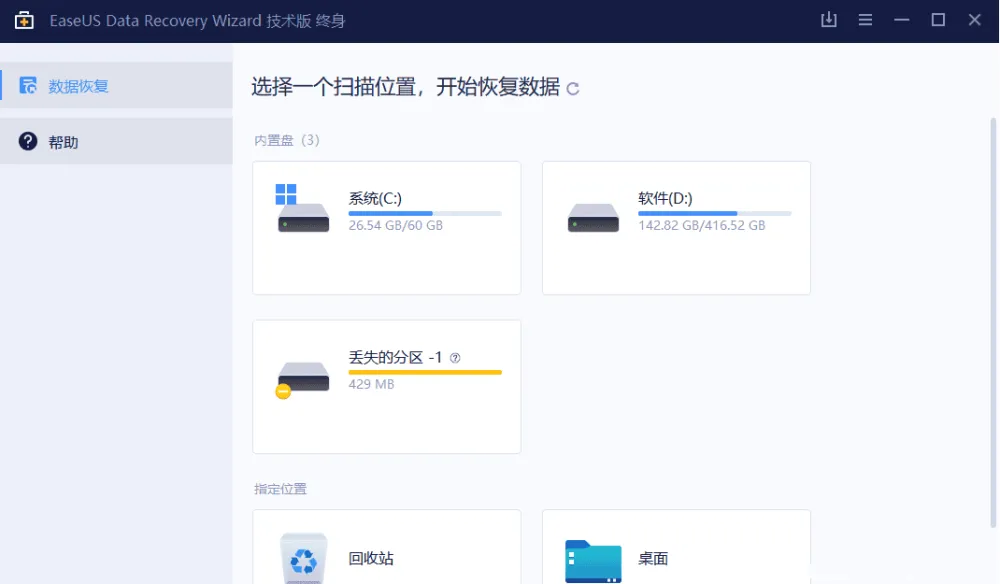Open the hamburger menu in the title bar
The width and height of the screenshot is (1000, 584).
[865, 19]
